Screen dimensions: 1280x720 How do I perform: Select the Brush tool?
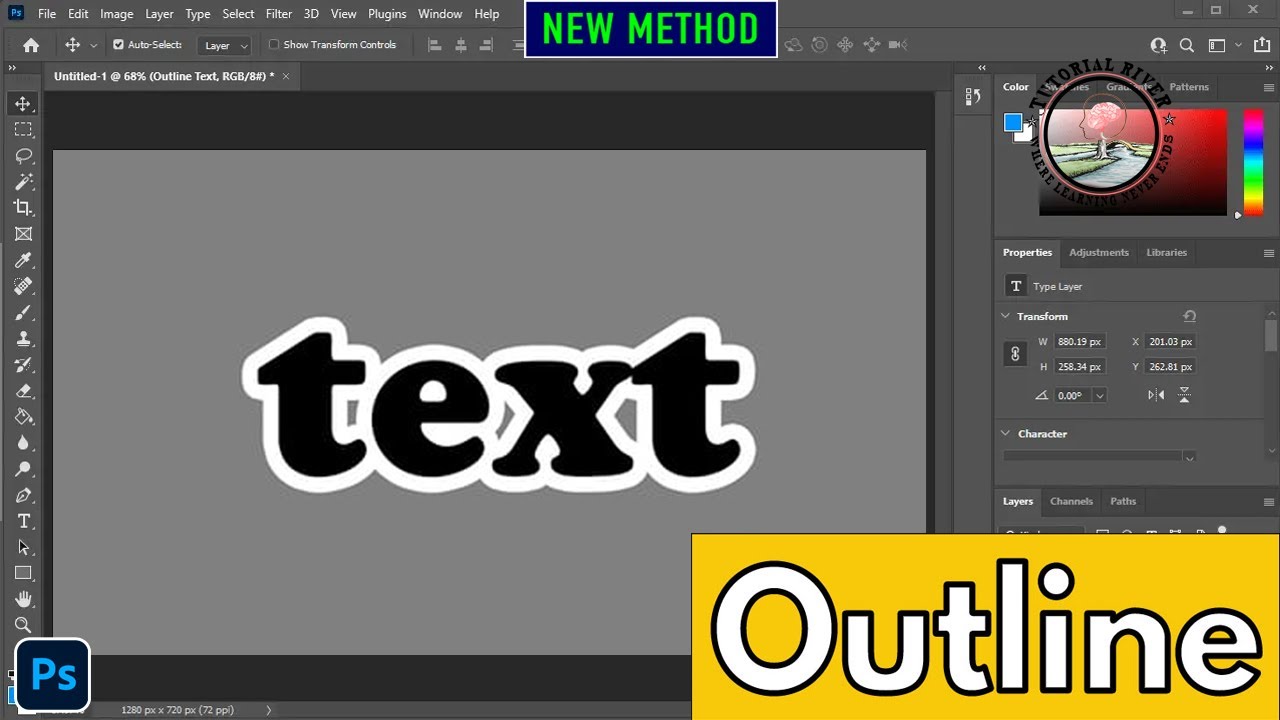[23, 313]
